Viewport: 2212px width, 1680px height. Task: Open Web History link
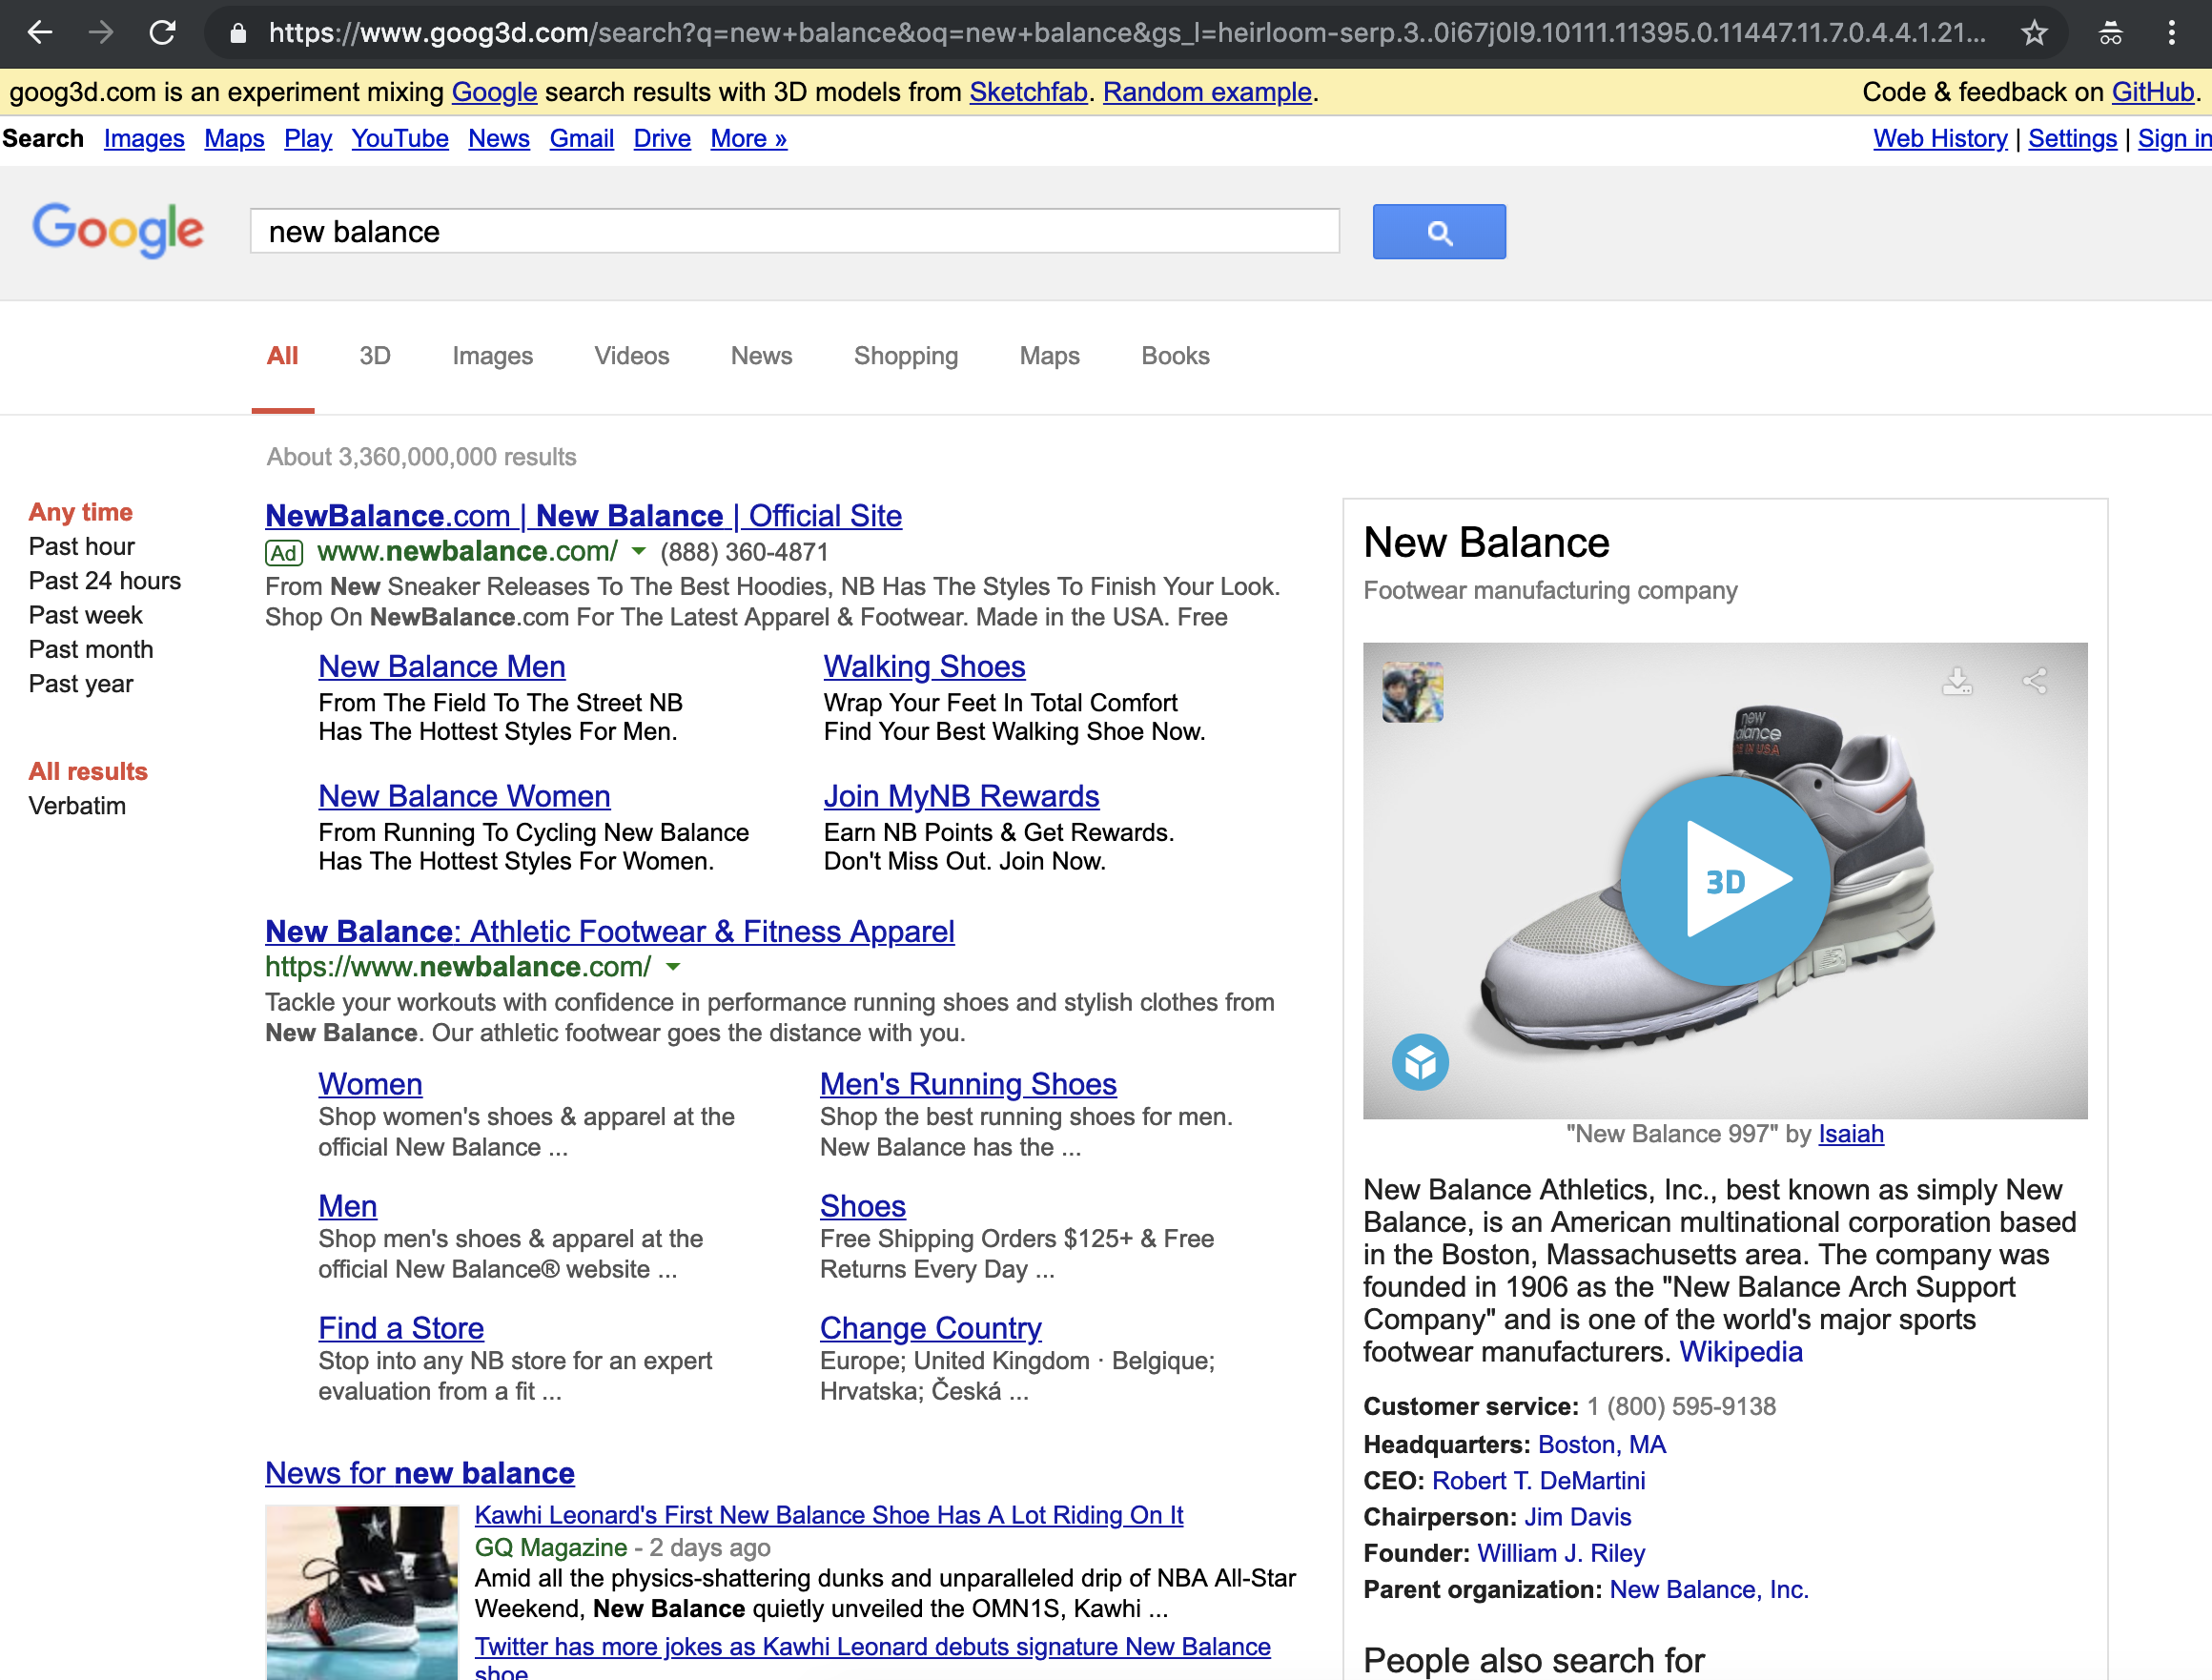click(1940, 139)
